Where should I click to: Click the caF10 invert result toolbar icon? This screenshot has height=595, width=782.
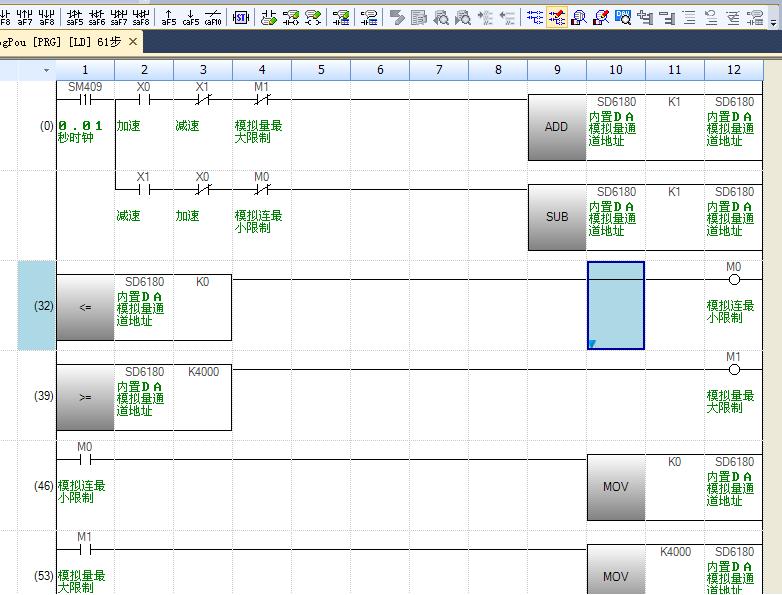click(212, 17)
